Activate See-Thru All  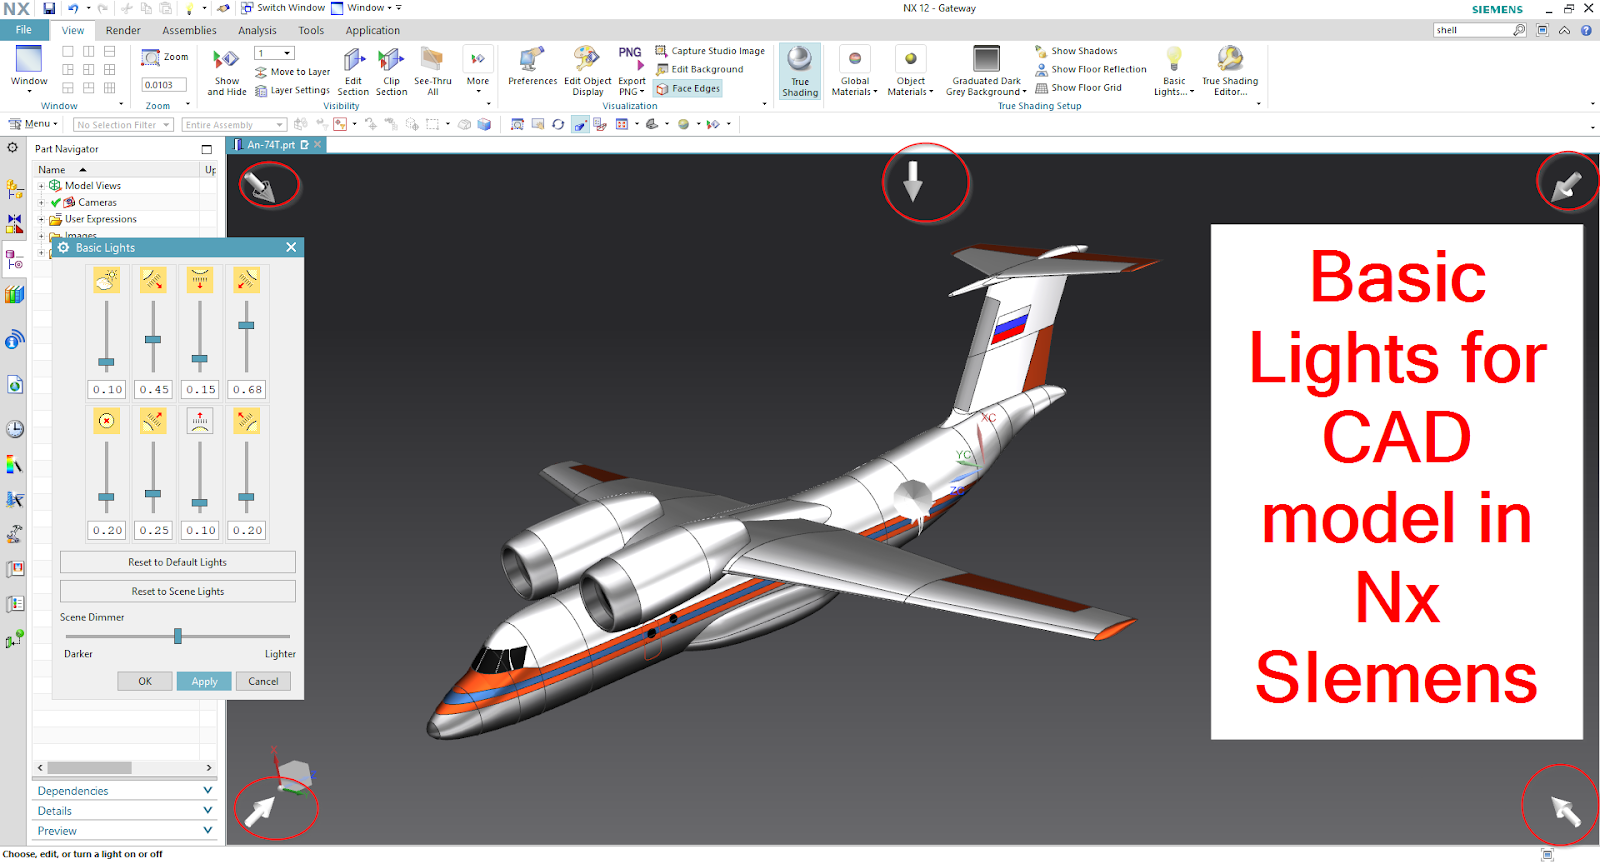433,72
